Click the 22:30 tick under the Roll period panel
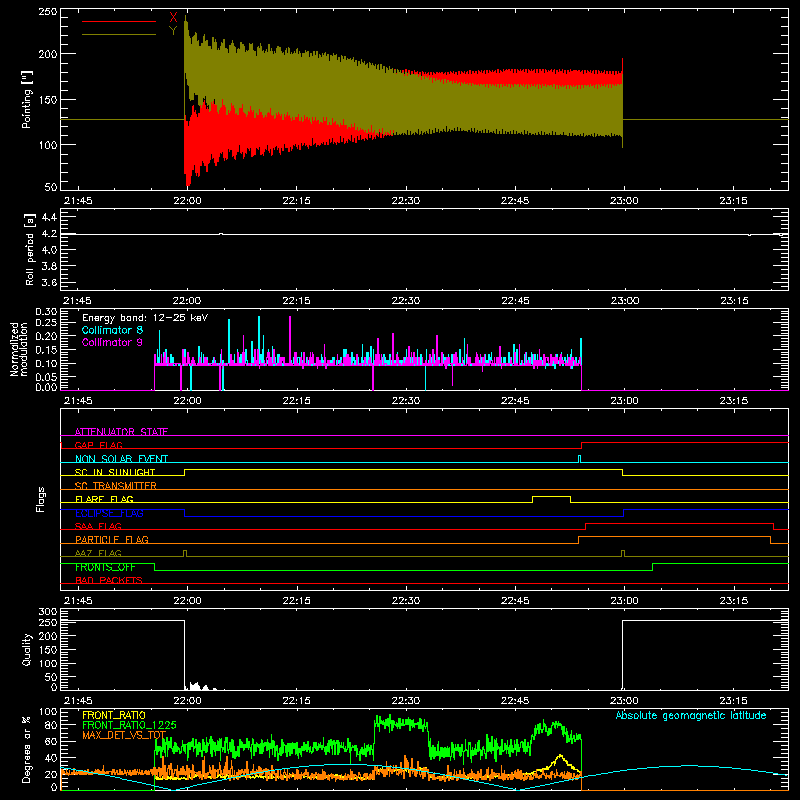This screenshot has height=800, width=800. point(406,301)
